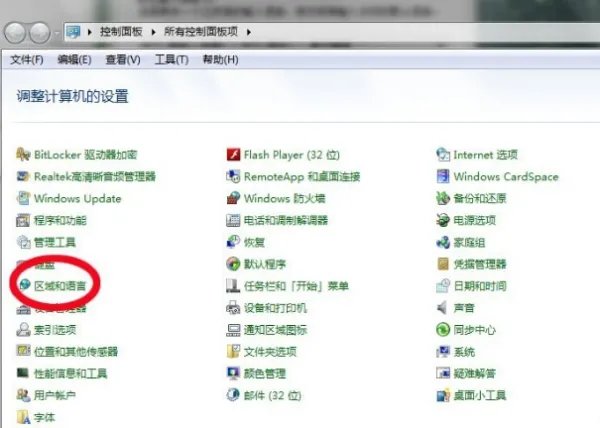The image size is (600, 428).
Task: Open the 同步中心 icon
Action: [x=443, y=329]
